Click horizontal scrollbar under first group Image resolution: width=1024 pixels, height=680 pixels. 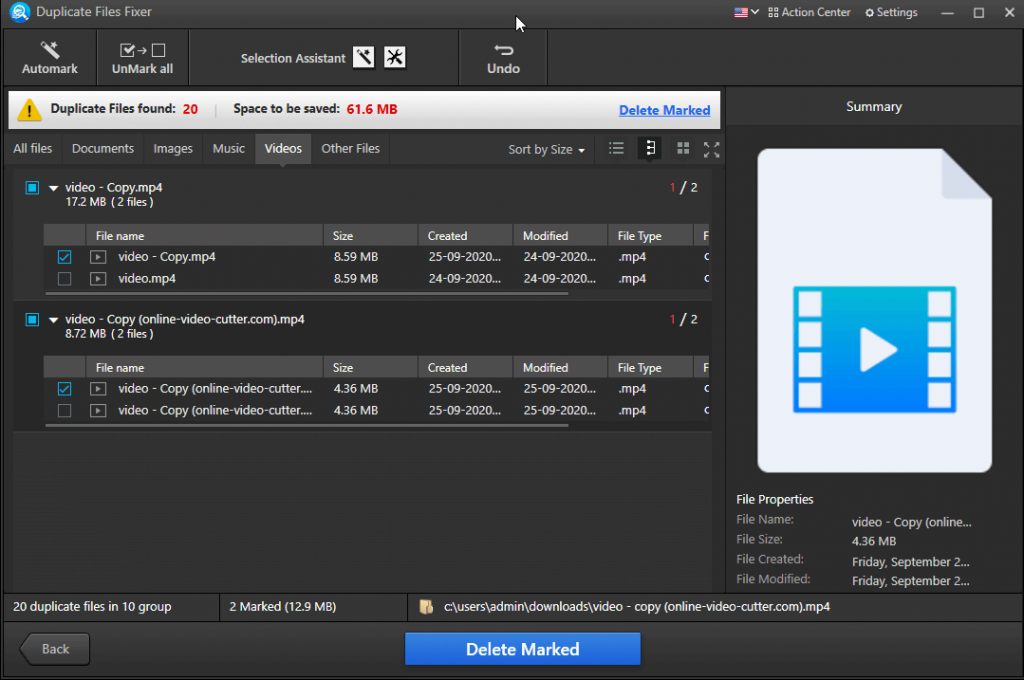(307, 294)
